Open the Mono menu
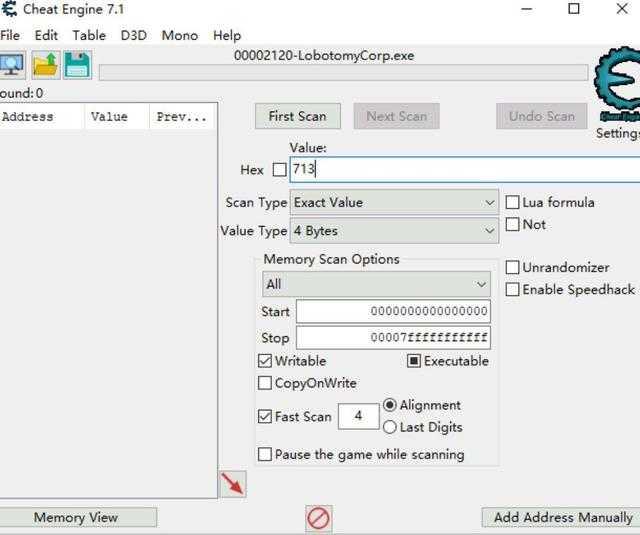The width and height of the screenshot is (640, 535). click(180, 36)
